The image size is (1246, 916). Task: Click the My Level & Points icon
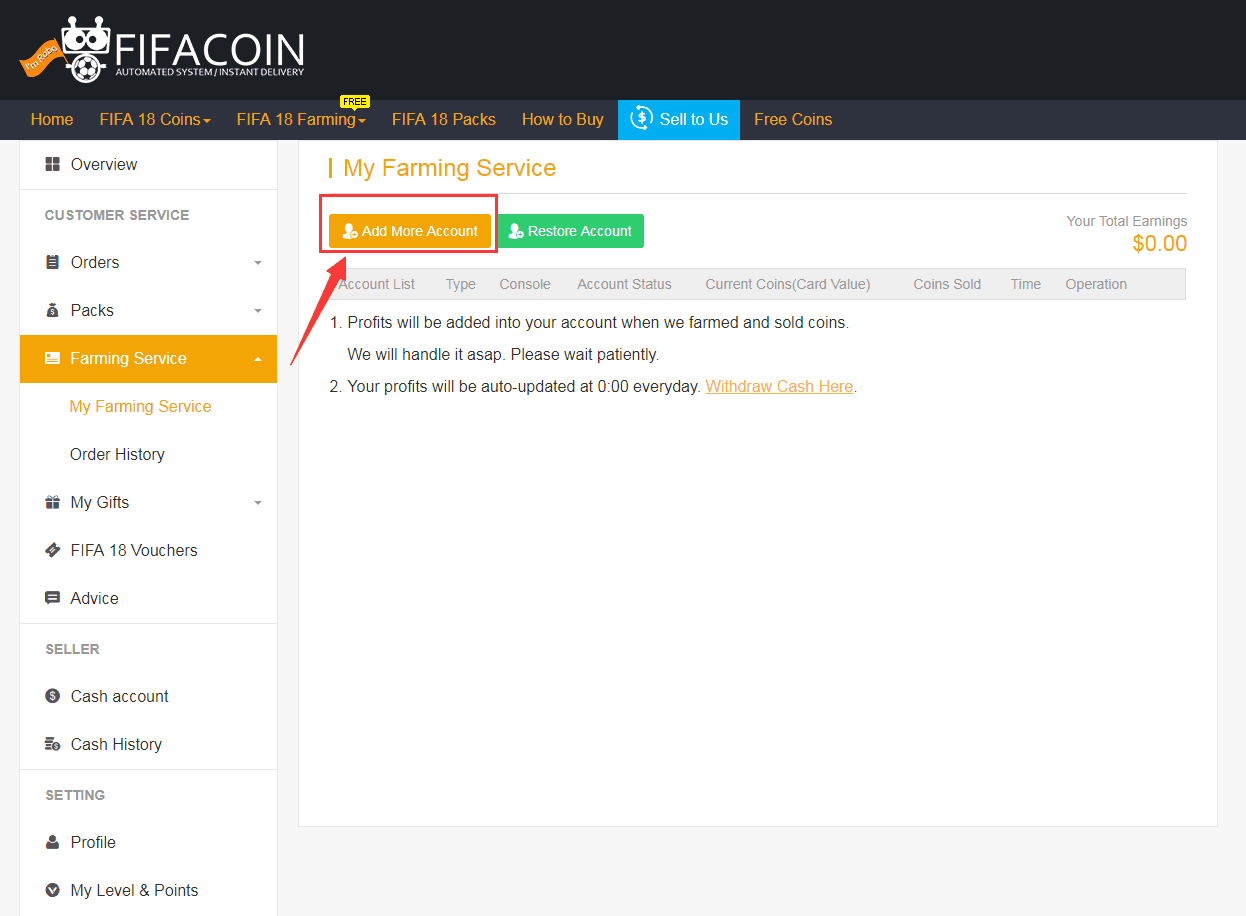[52, 890]
